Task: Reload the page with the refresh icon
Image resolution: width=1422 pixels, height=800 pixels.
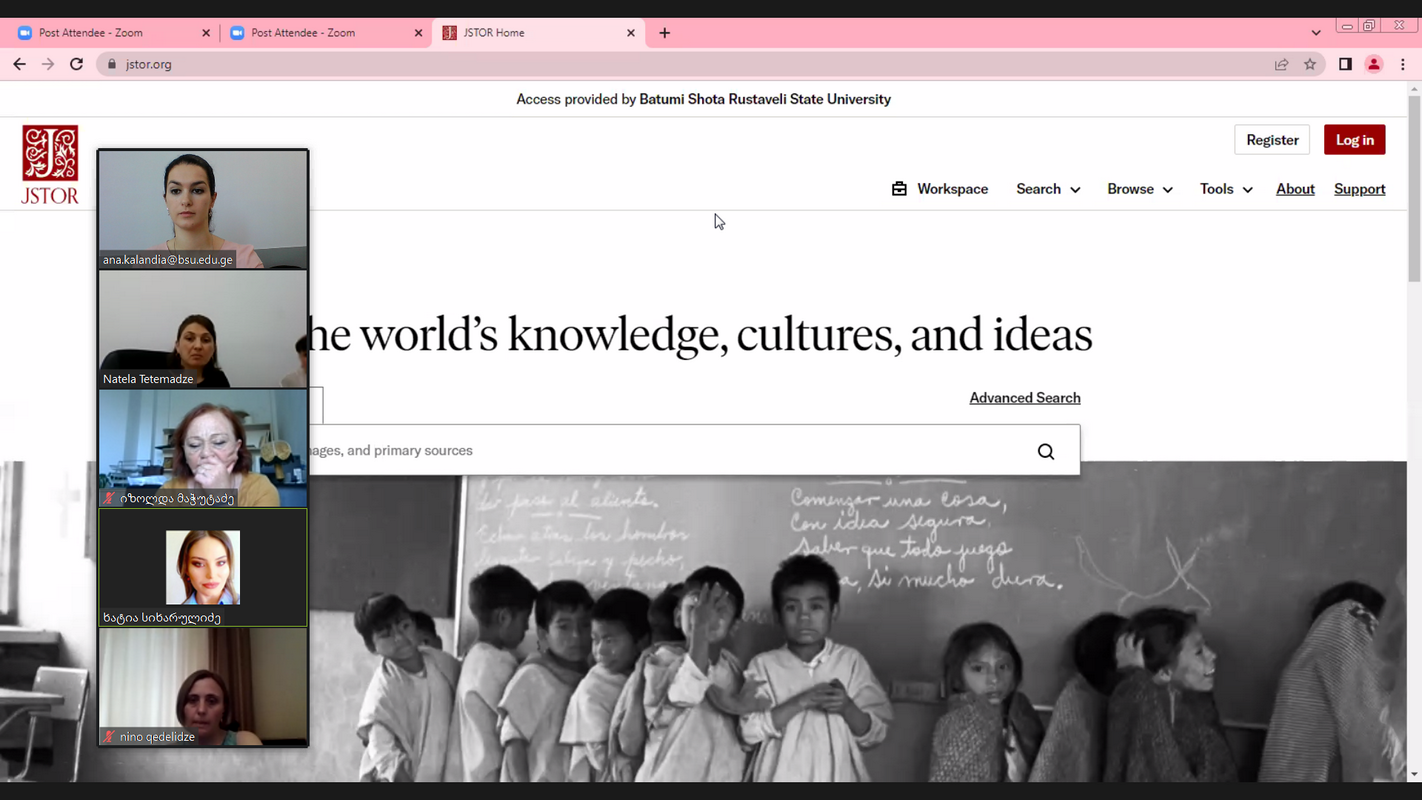Action: tap(76, 64)
